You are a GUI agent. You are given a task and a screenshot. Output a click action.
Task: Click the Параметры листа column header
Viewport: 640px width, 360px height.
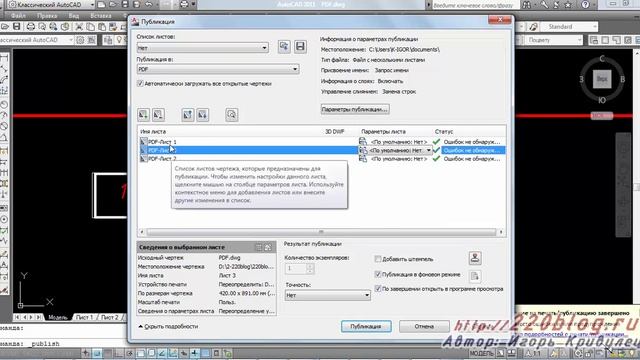tap(384, 132)
